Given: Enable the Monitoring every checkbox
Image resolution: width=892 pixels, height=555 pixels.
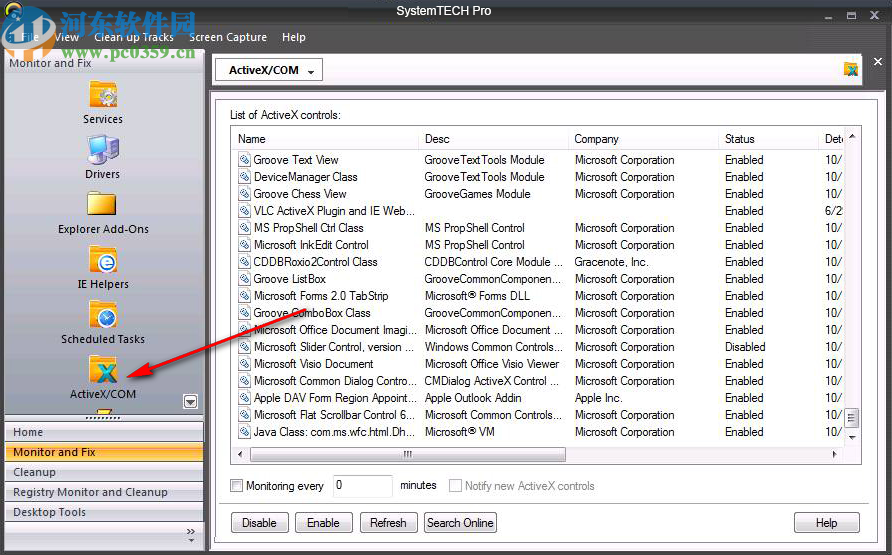Looking at the screenshot, I should (x=236, y=486).
